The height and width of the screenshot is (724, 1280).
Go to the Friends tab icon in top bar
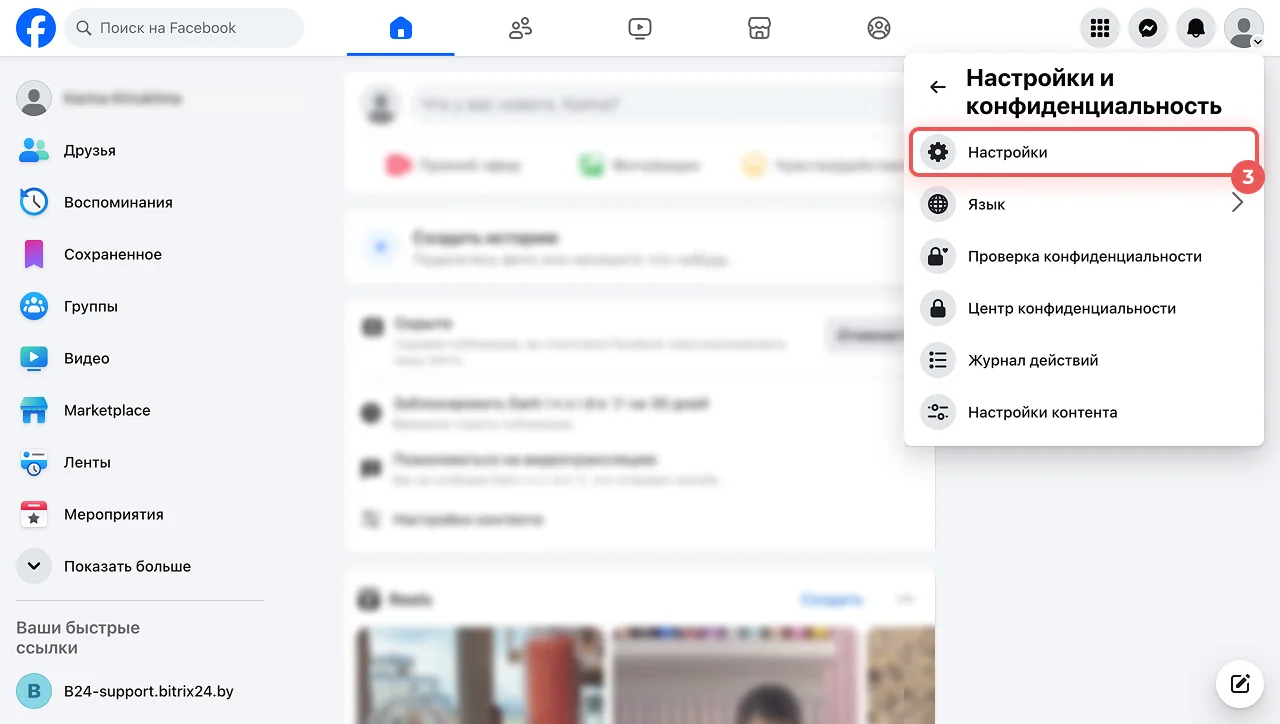(x=520, y=28)
